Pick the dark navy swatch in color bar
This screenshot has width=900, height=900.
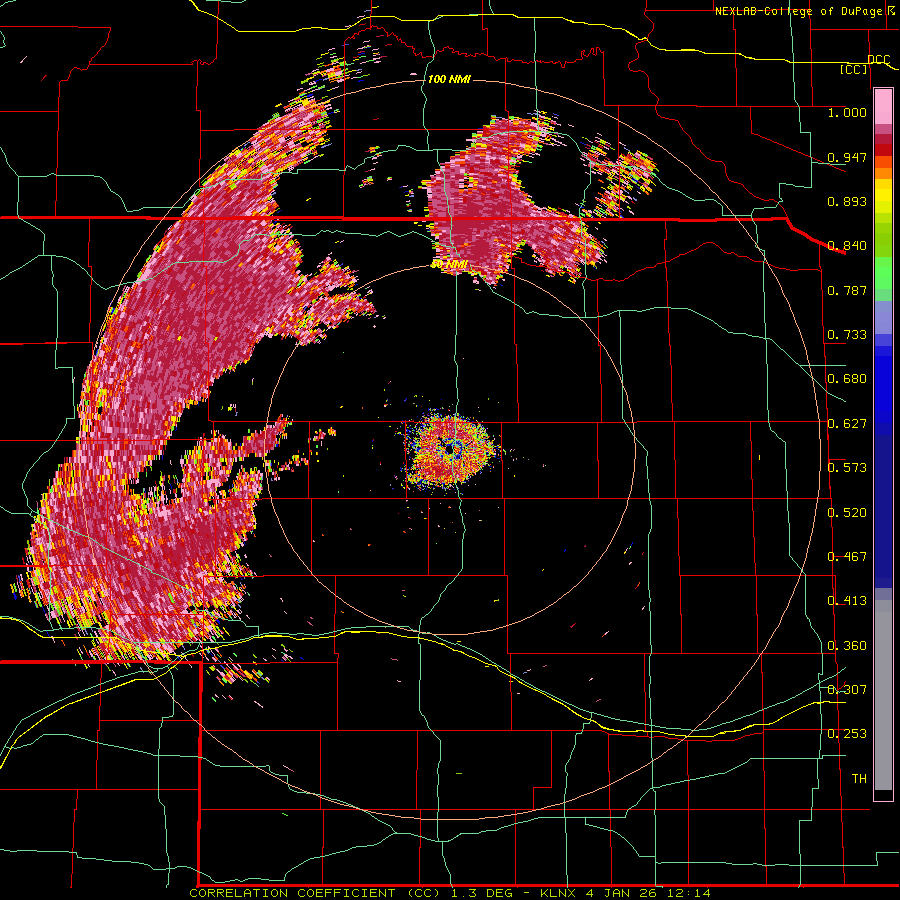(x=883, y=508)
